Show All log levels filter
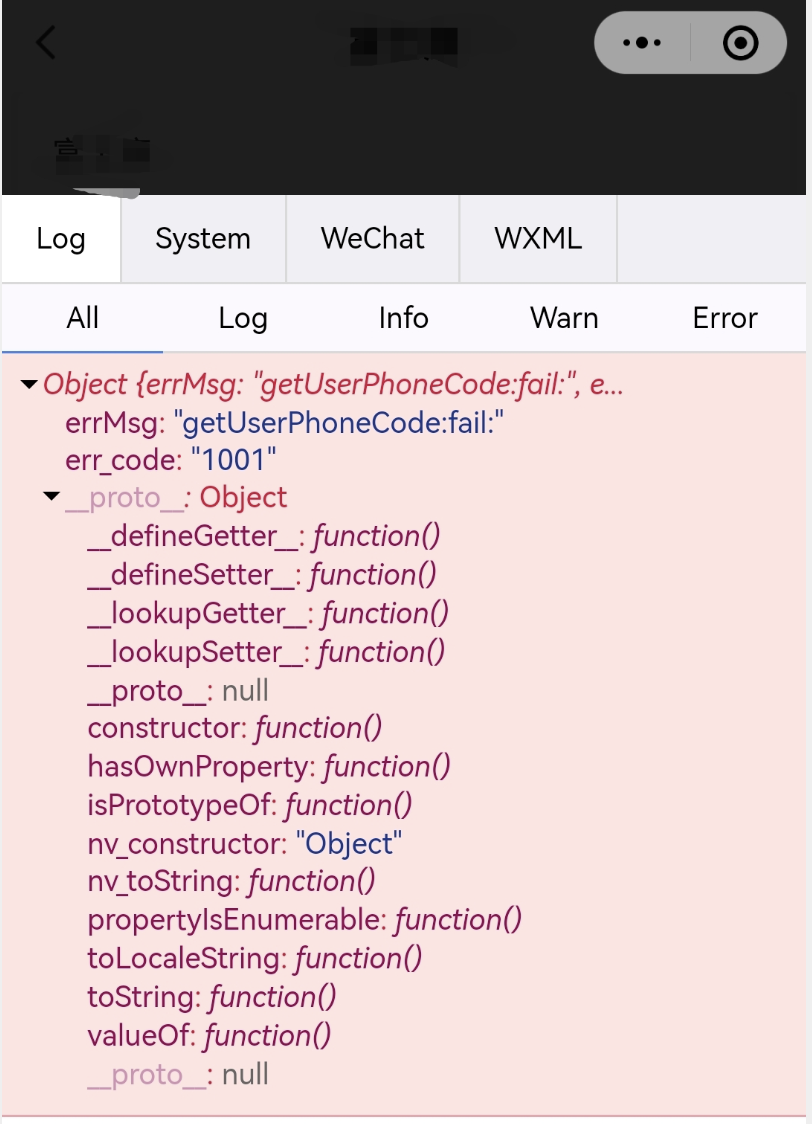 point(82,318)
